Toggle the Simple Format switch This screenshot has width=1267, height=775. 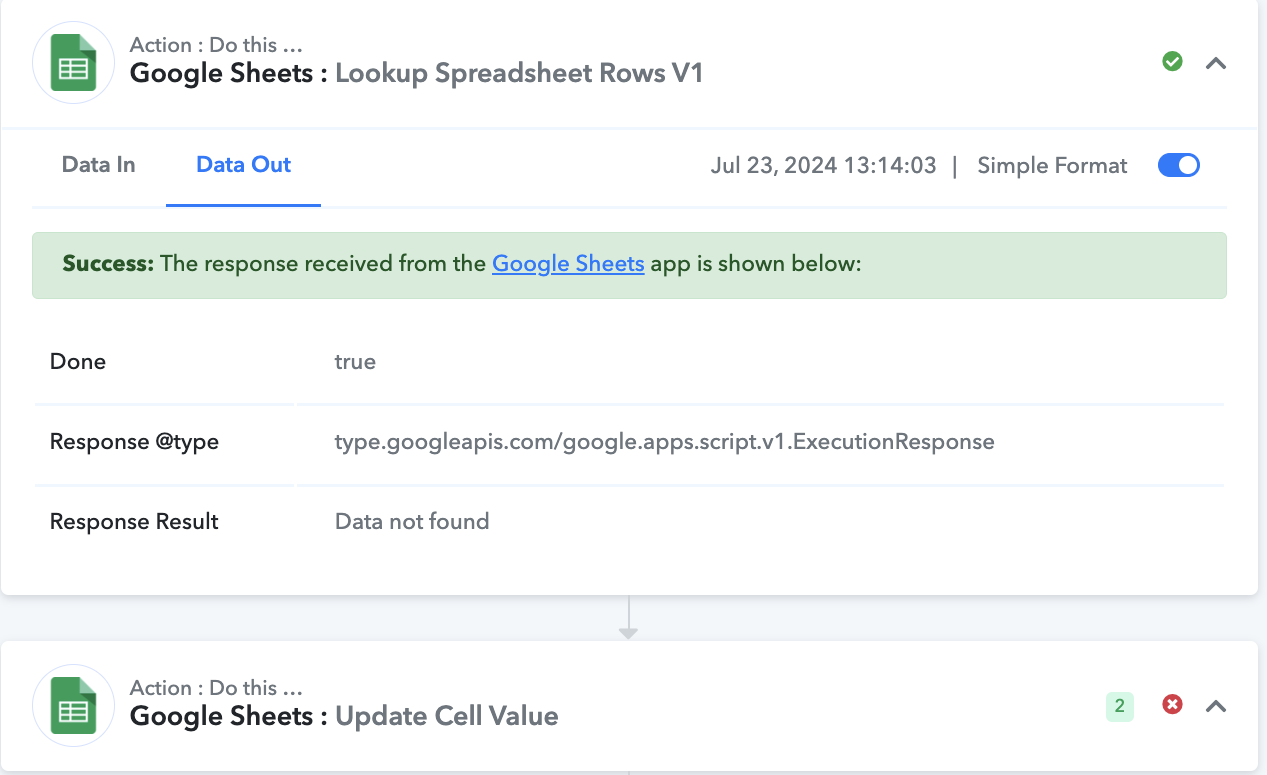click(x=1179, y=165)
